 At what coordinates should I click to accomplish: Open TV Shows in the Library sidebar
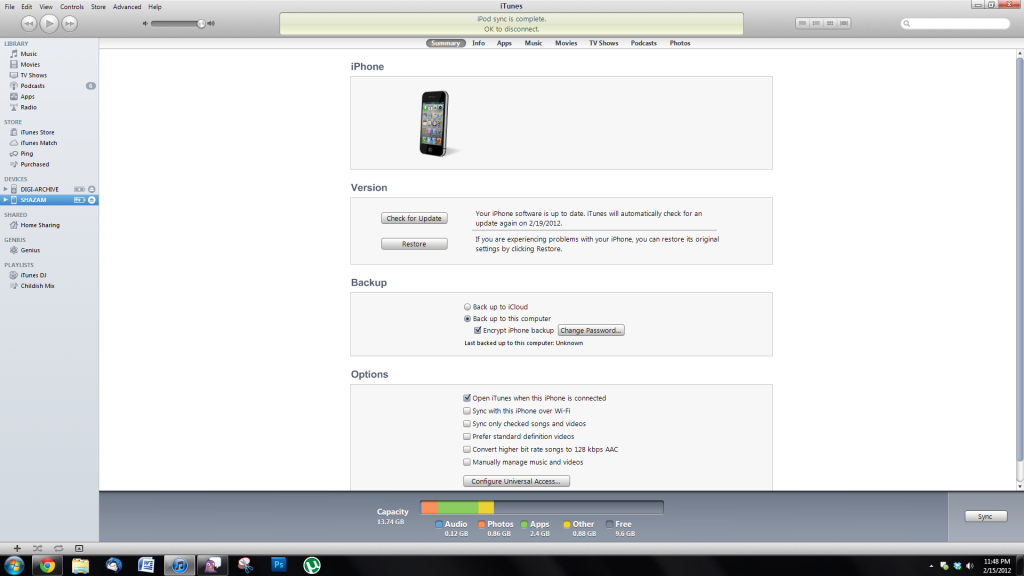[x=33, y=75]
